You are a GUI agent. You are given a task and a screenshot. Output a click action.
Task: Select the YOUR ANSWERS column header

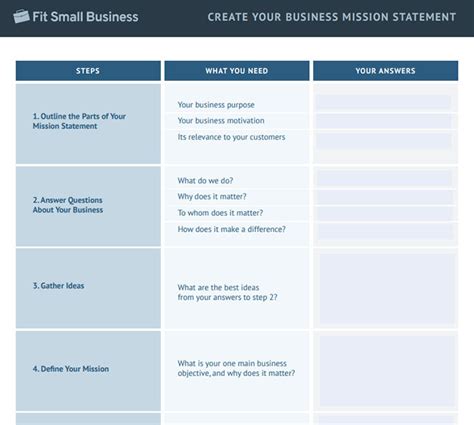[x=385, y=71]
